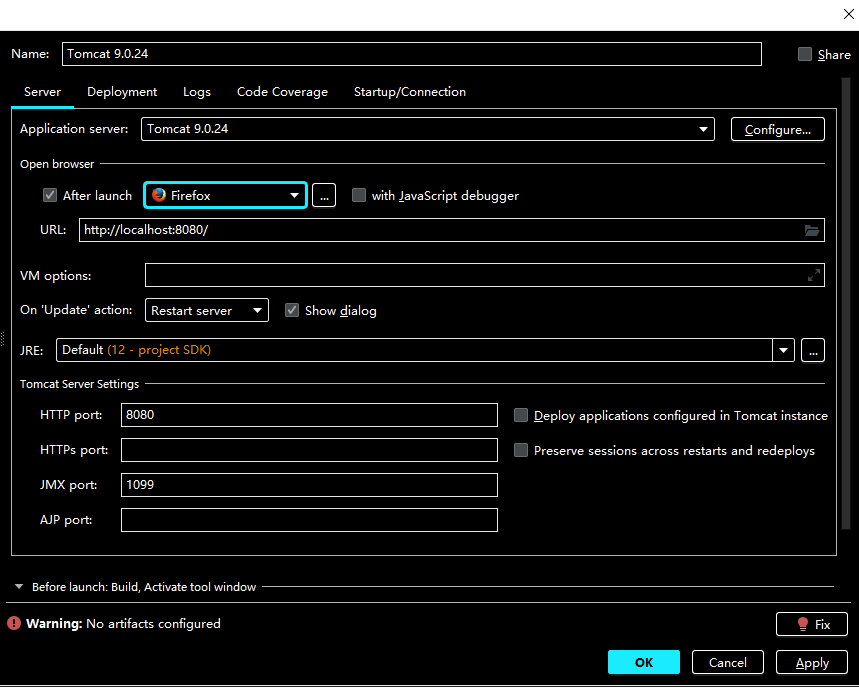This screenshot has height=687, width=859.
Task: Uncheck the Show dialog checkbox
Action: [x=292, y=311]
